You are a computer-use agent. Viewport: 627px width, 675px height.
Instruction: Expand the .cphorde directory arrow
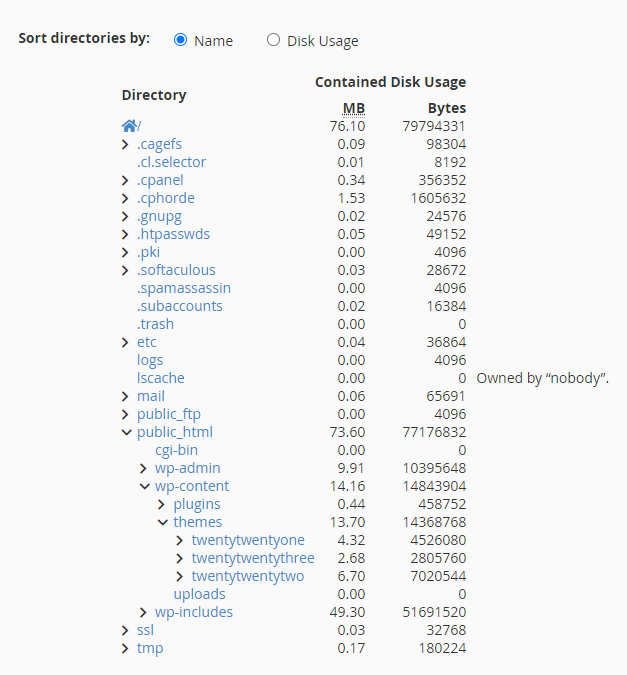click(125, 198)
